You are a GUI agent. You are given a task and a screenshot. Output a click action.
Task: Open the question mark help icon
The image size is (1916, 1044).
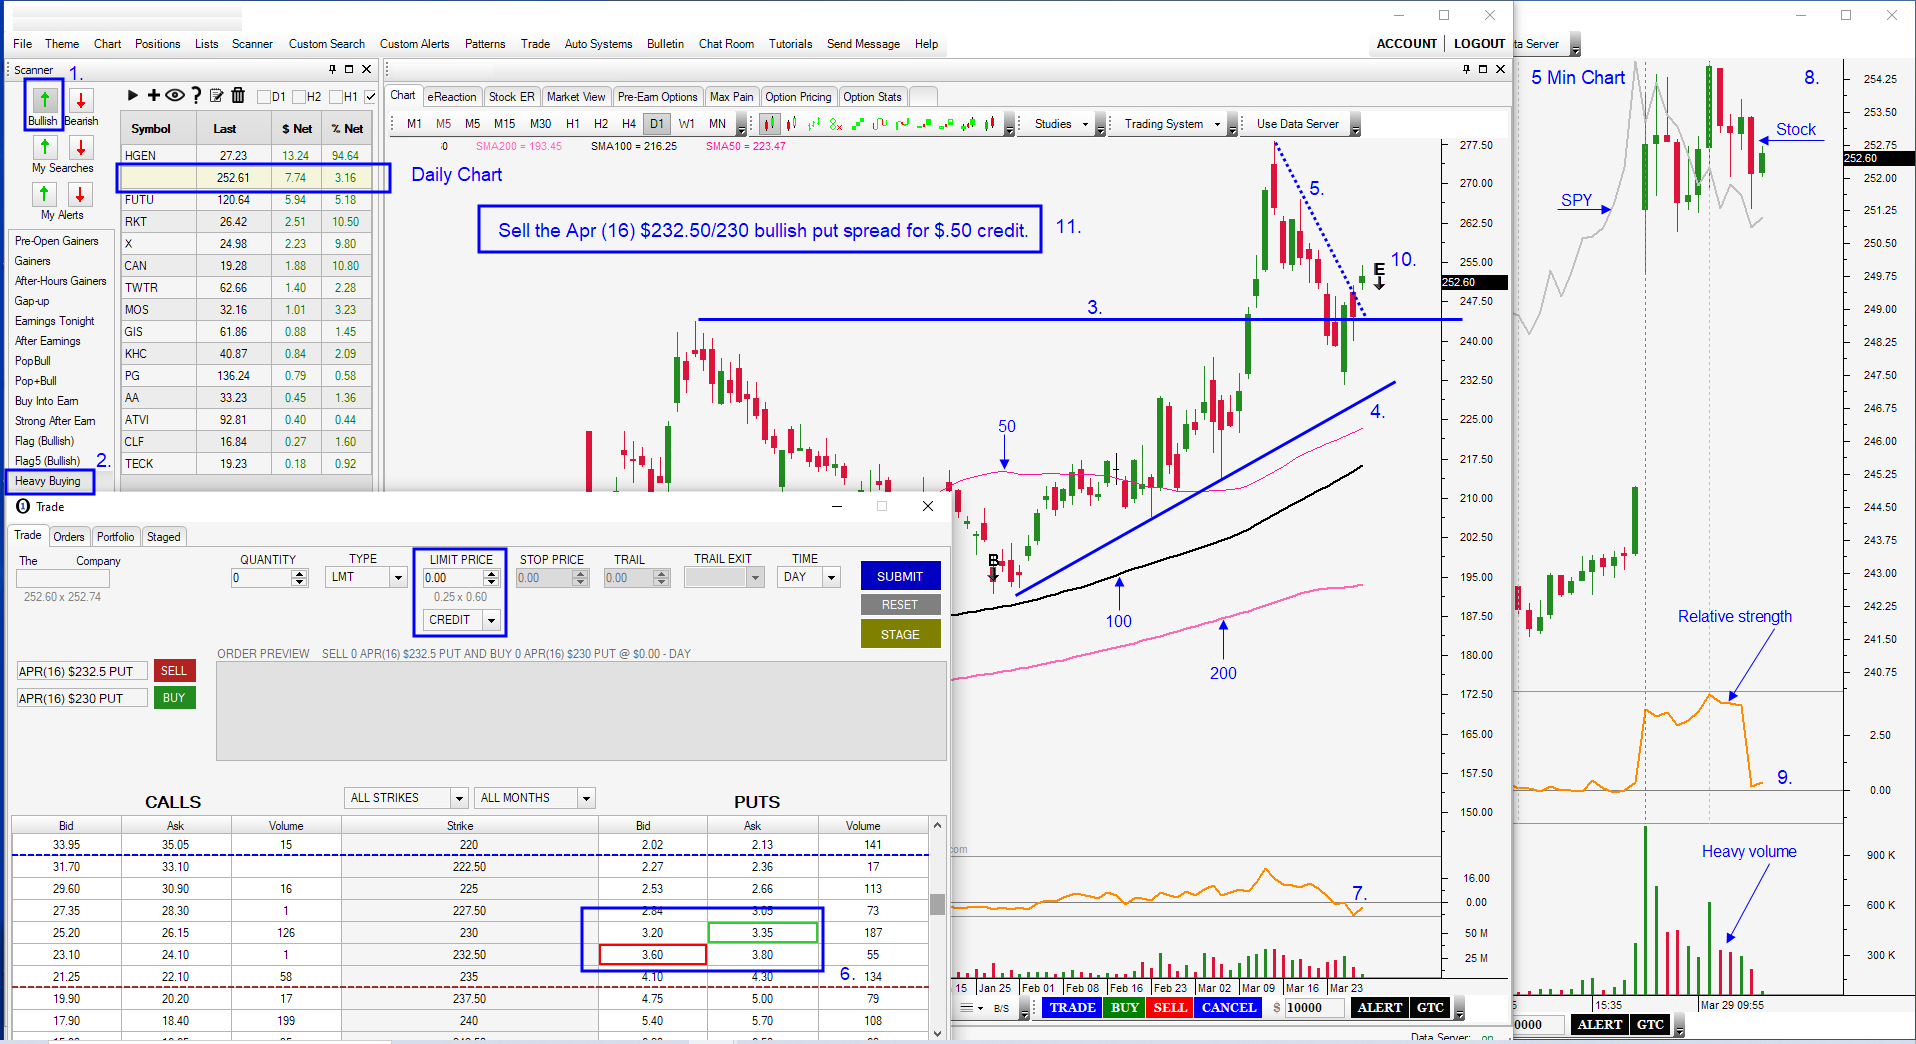tap(196, 95)
